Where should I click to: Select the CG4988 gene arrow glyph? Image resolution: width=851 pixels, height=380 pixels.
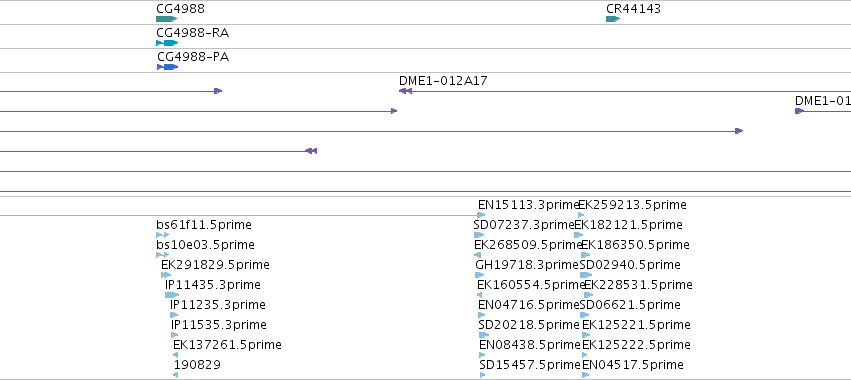pos(167,19)
